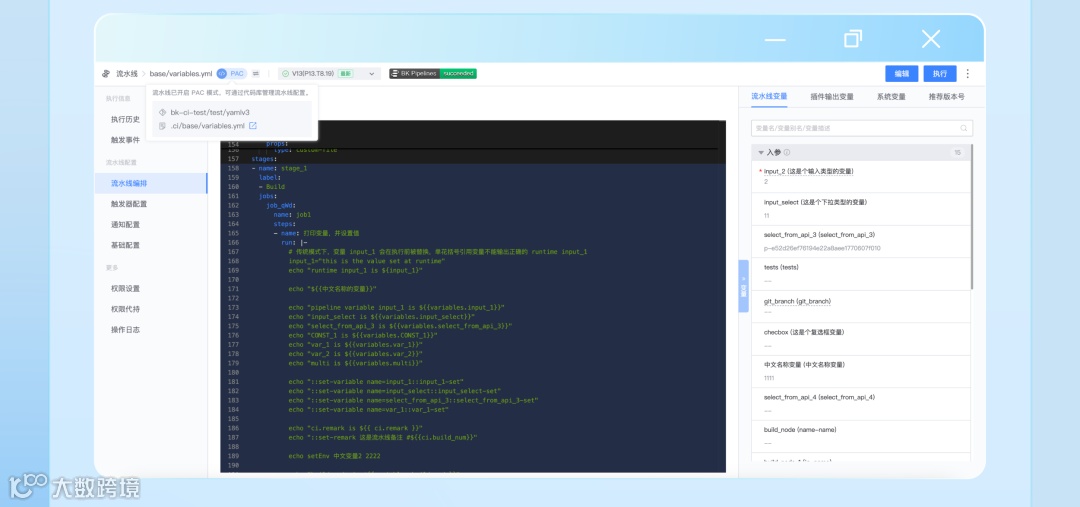Minimize the window with the dash icon
This screenshot has width=1080, height=507.
(775, 39)
